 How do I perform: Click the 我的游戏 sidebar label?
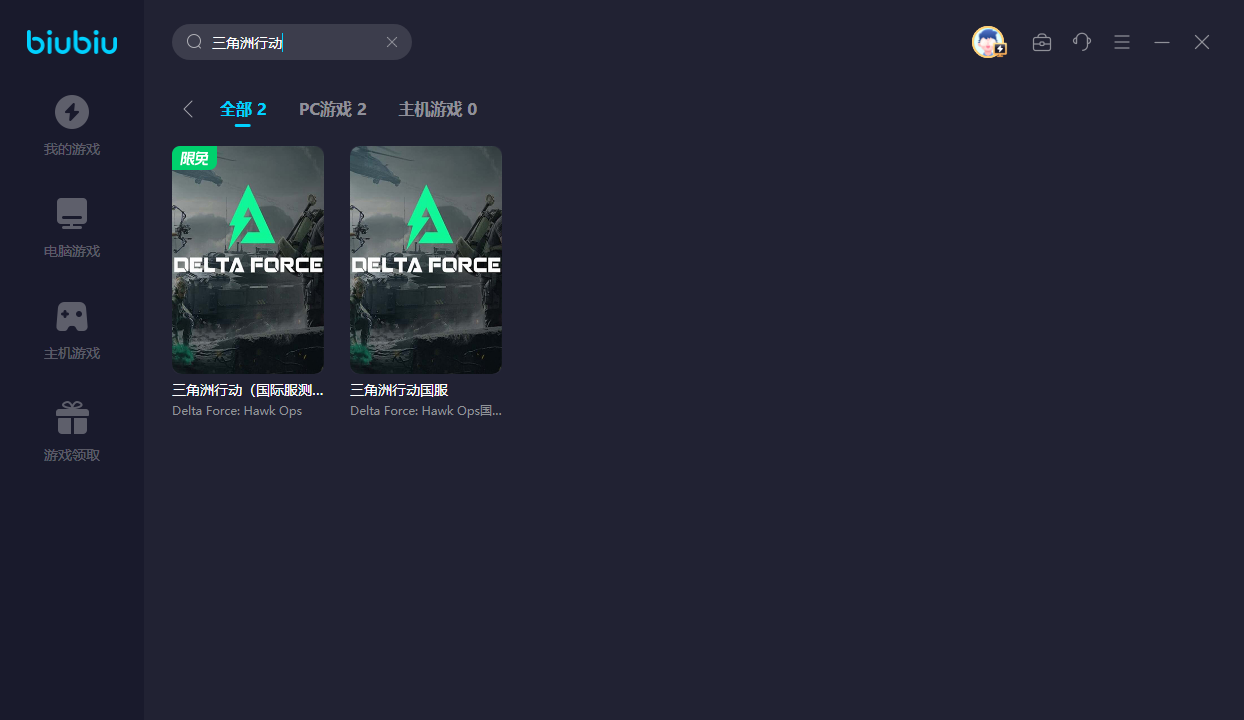tap(72, 150)
